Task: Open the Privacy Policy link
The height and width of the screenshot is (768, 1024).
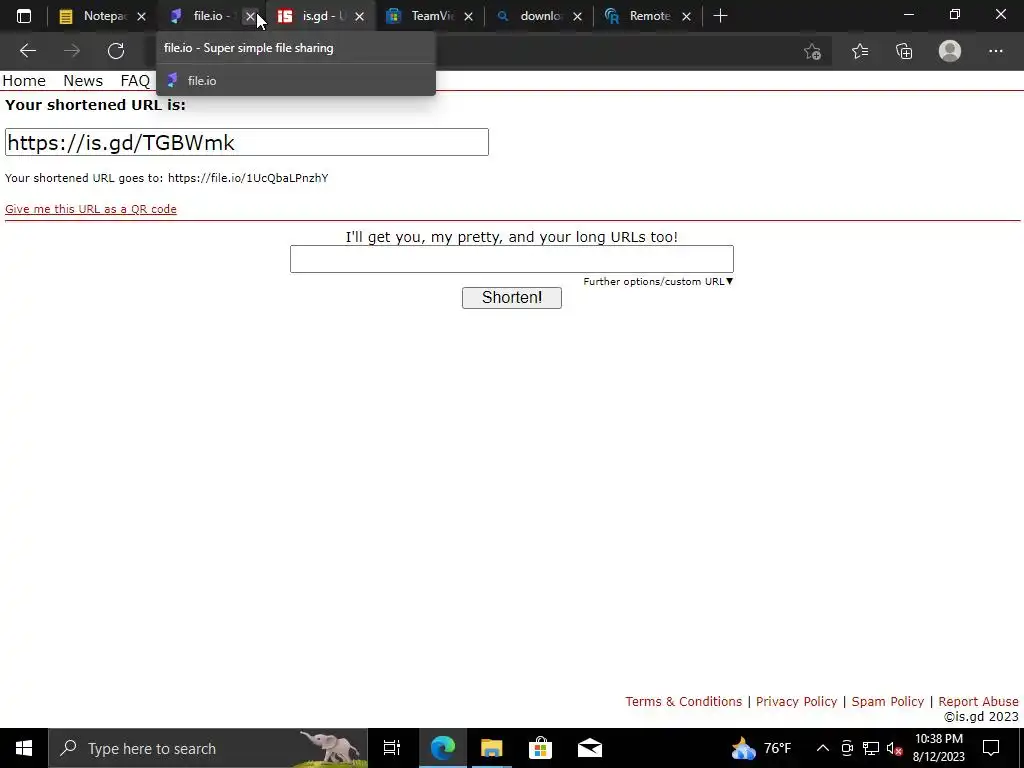Action: click(797, 701)
